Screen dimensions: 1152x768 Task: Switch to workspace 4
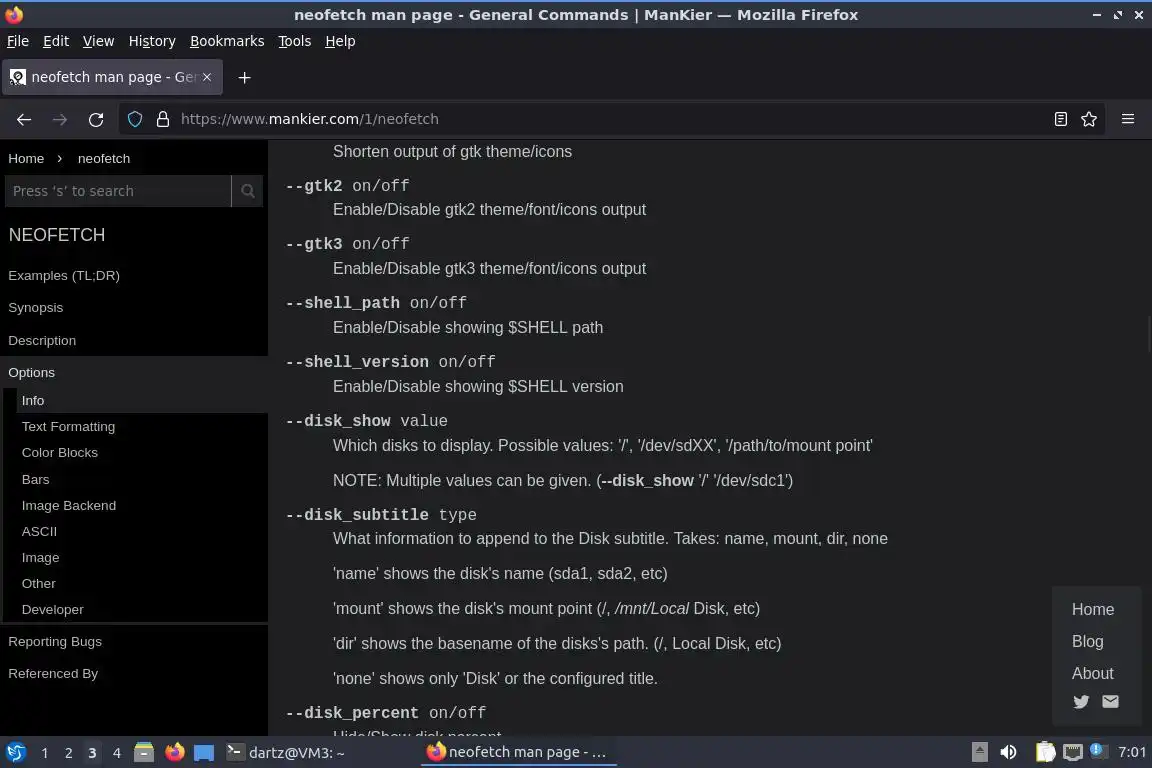[116, 753]
